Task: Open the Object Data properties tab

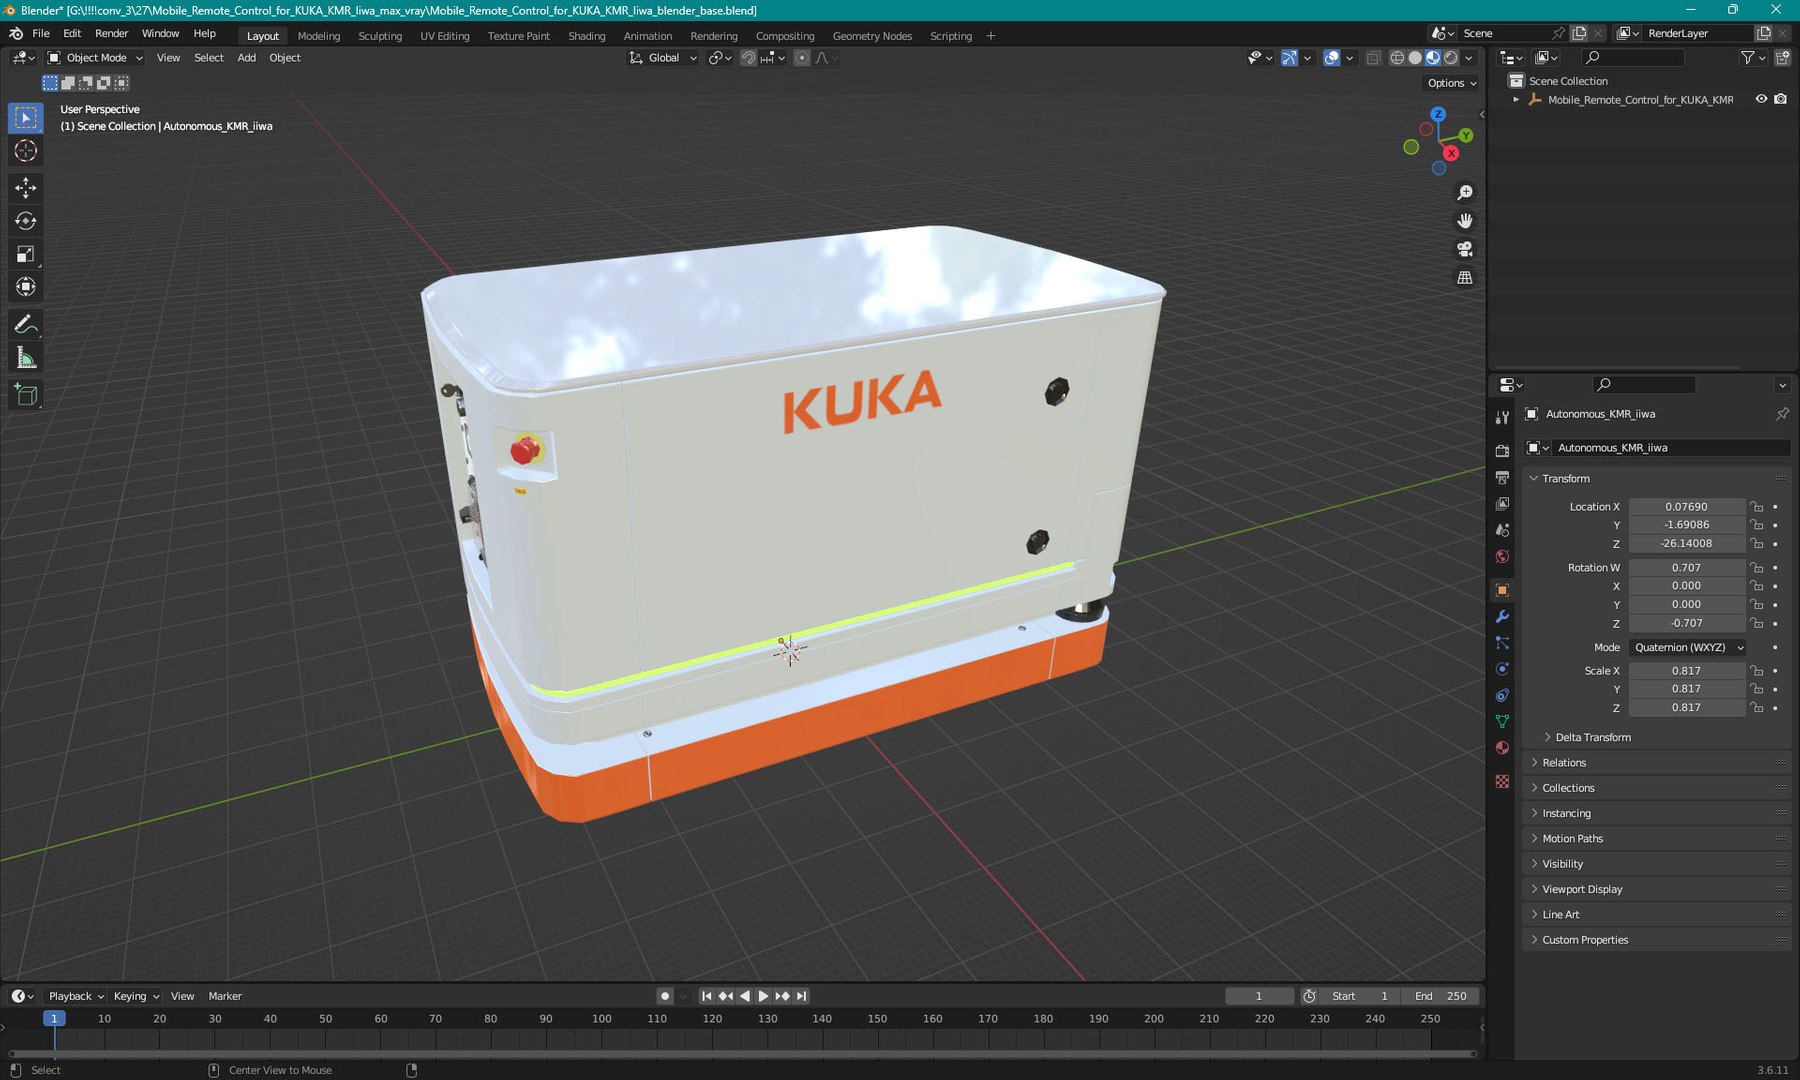Action: (x=1502, y=721)
